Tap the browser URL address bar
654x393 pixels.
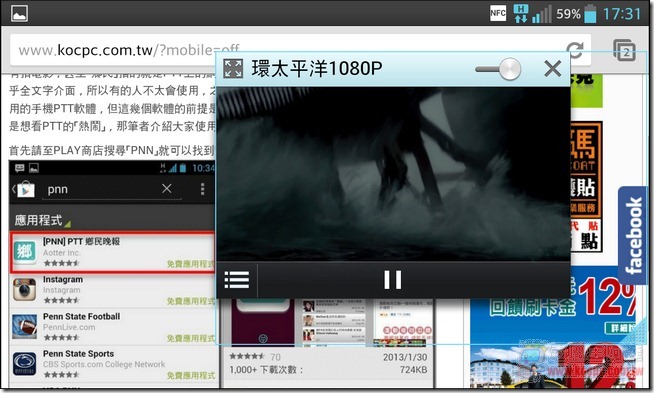click(300, 50)
